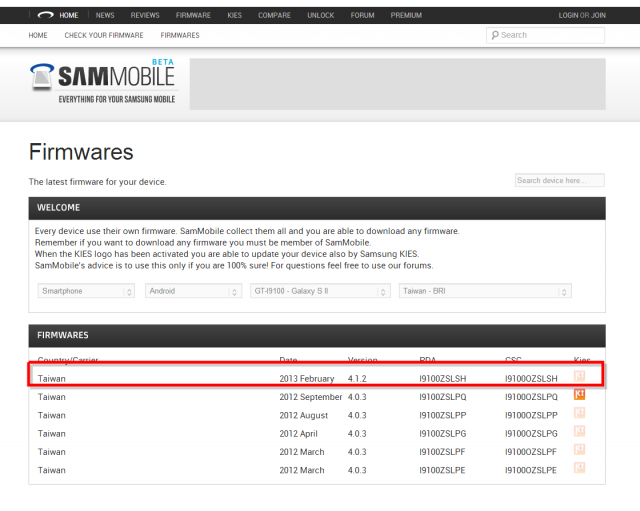Select the 2012 April firmware date cell
The height and width of the screenshot is (511, 640).
[x=298, y=434]
